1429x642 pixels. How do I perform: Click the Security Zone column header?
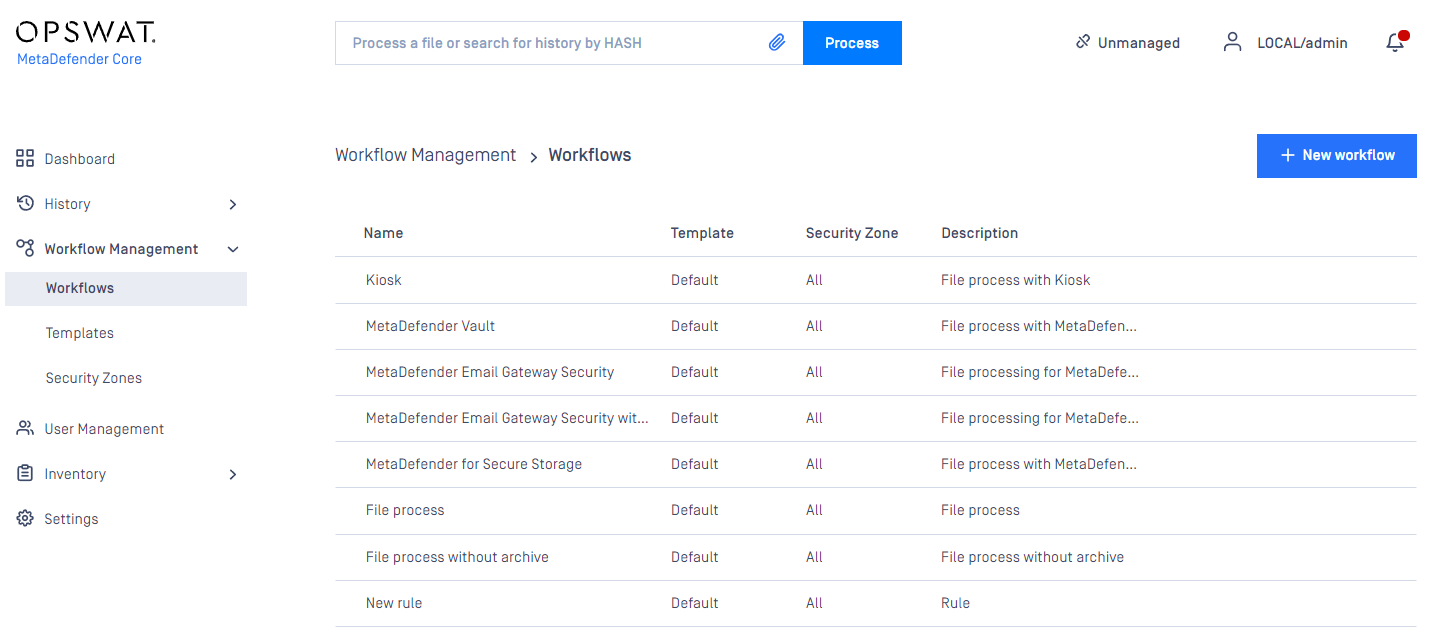point(852,233)
